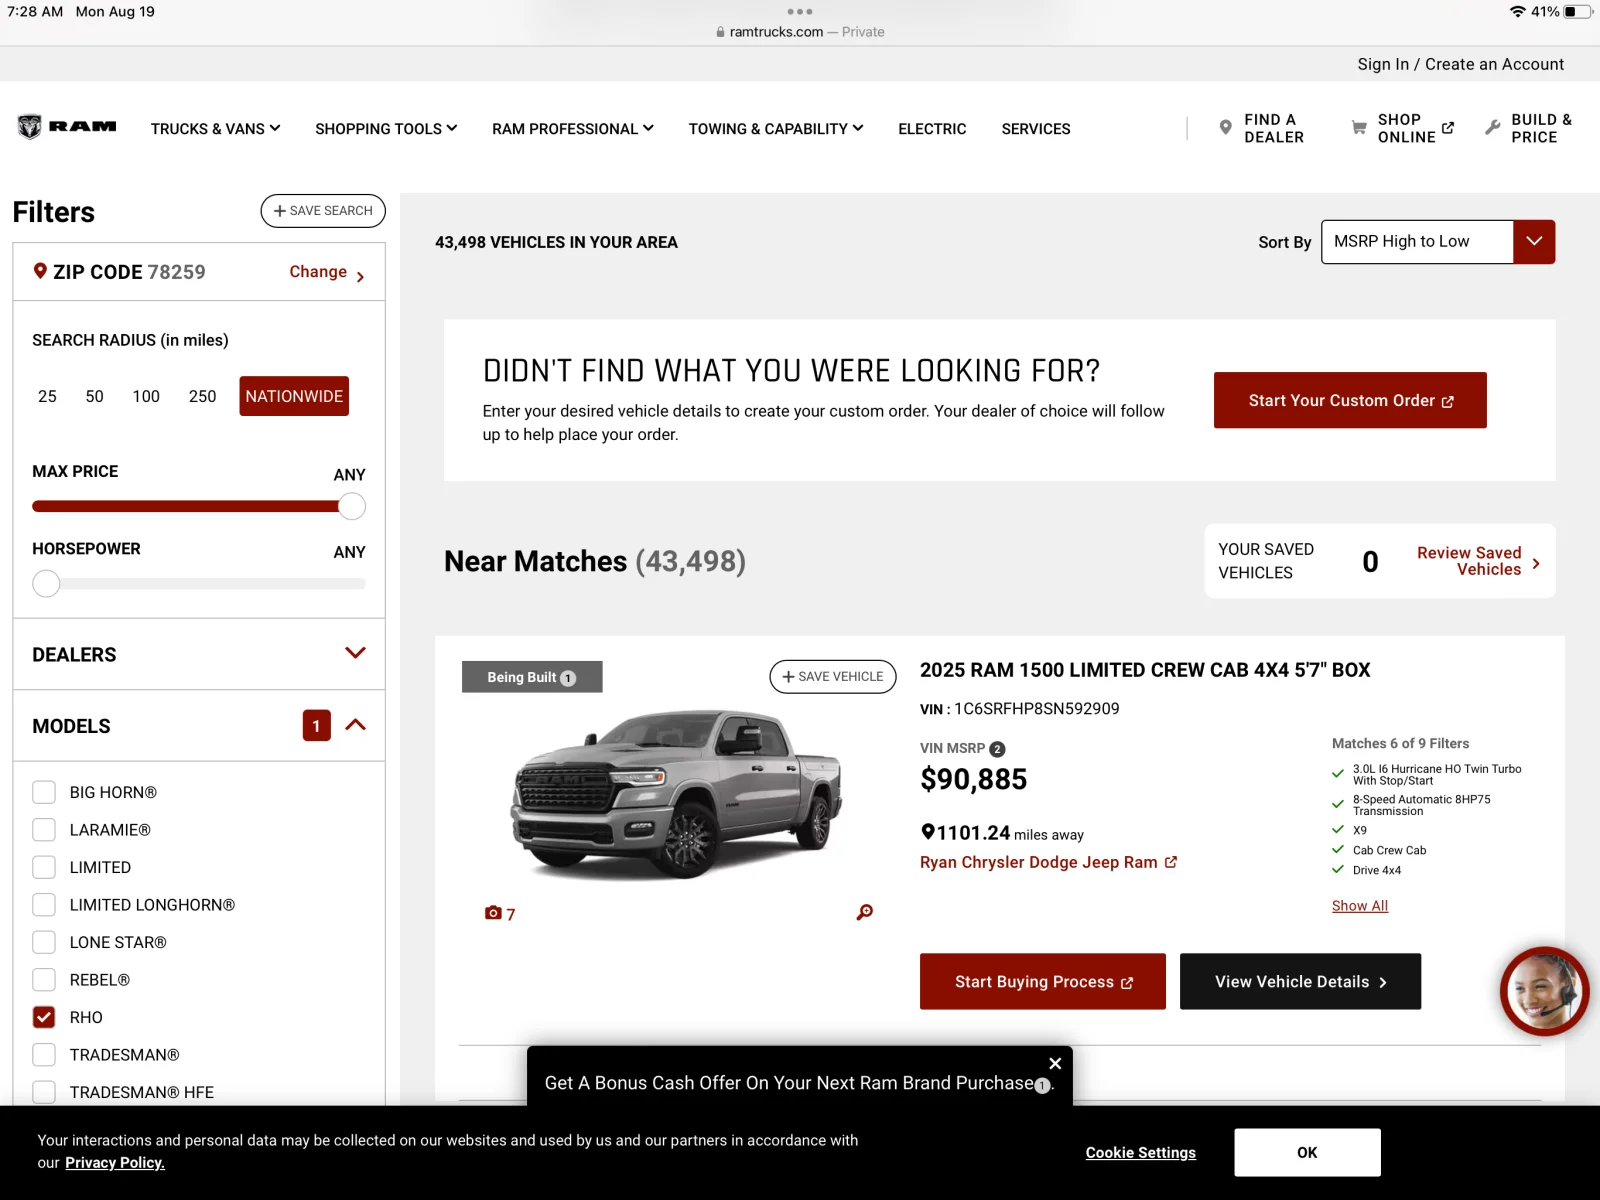This screenshot has width=1600, height=1200.
Task: Click View Vehicle Details
Action: 1300,981
